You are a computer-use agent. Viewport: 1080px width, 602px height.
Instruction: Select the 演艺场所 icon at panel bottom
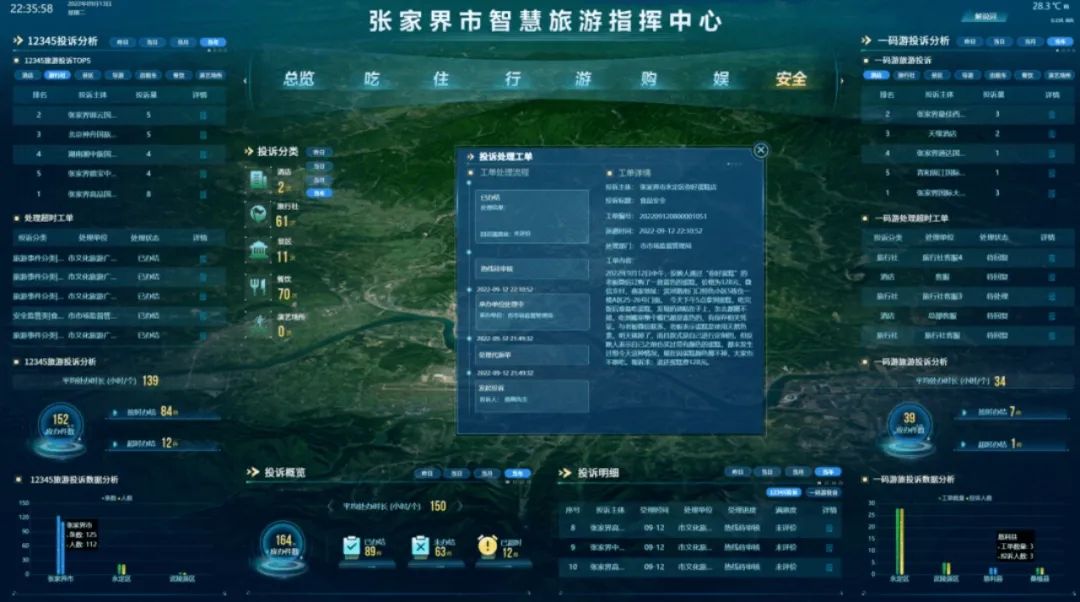click(x=258, y=321)
